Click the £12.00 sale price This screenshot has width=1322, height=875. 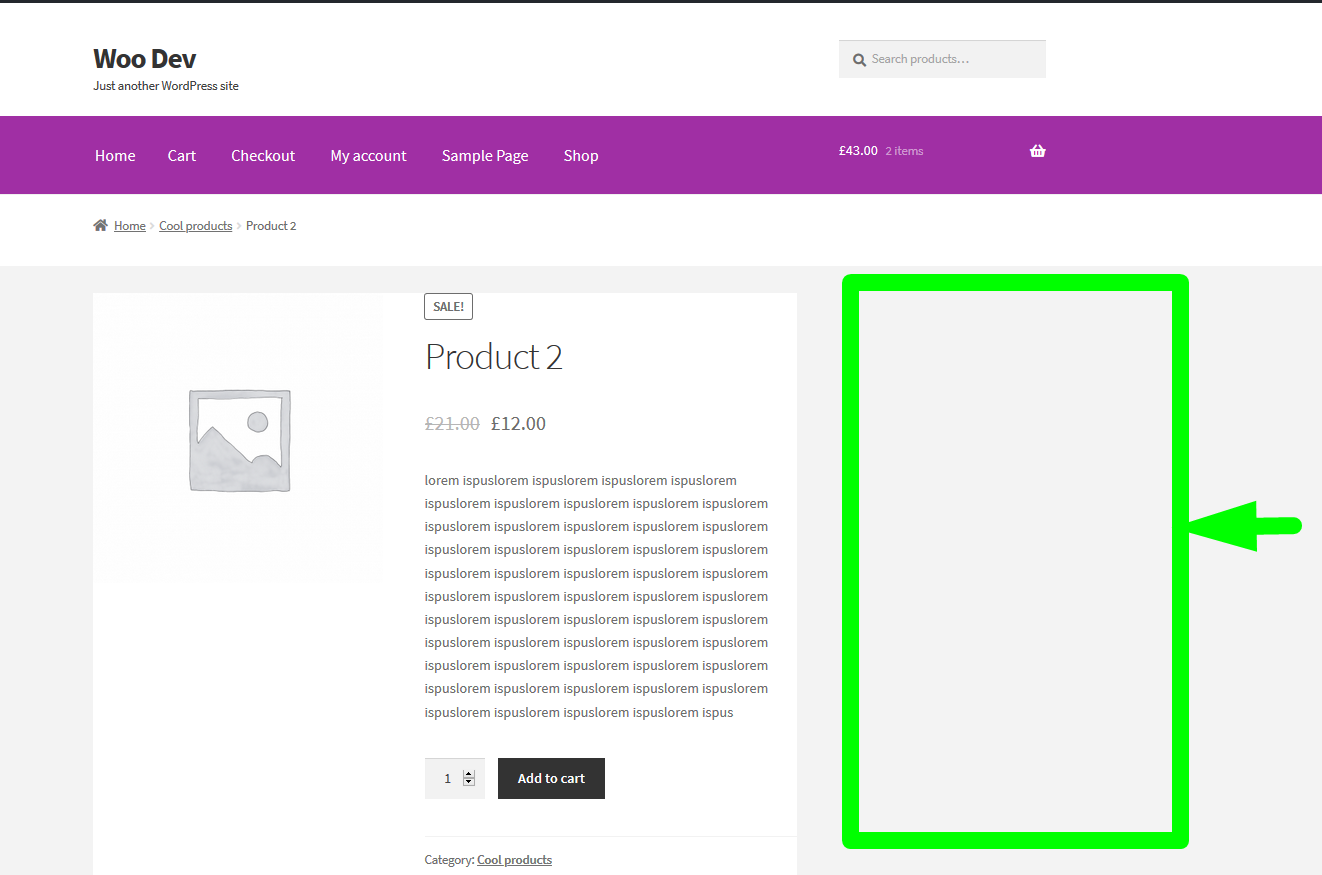pos(518,424)
